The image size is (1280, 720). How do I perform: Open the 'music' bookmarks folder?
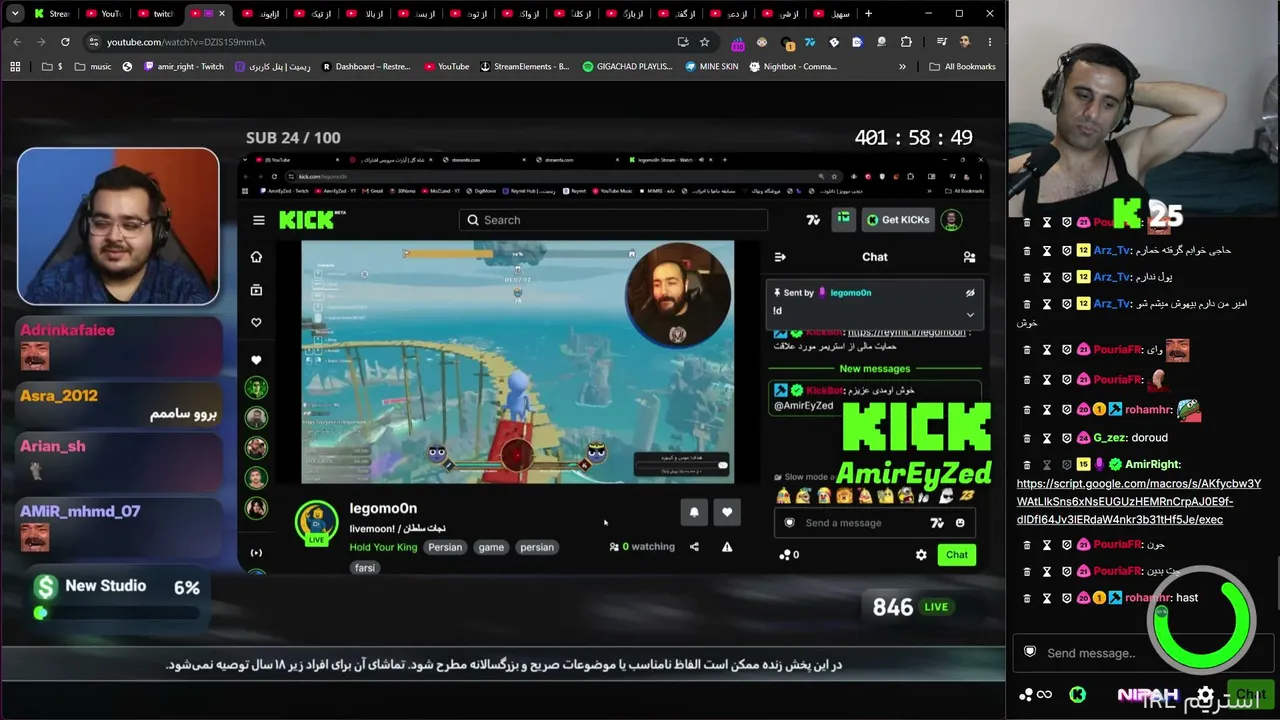point(93,67)
